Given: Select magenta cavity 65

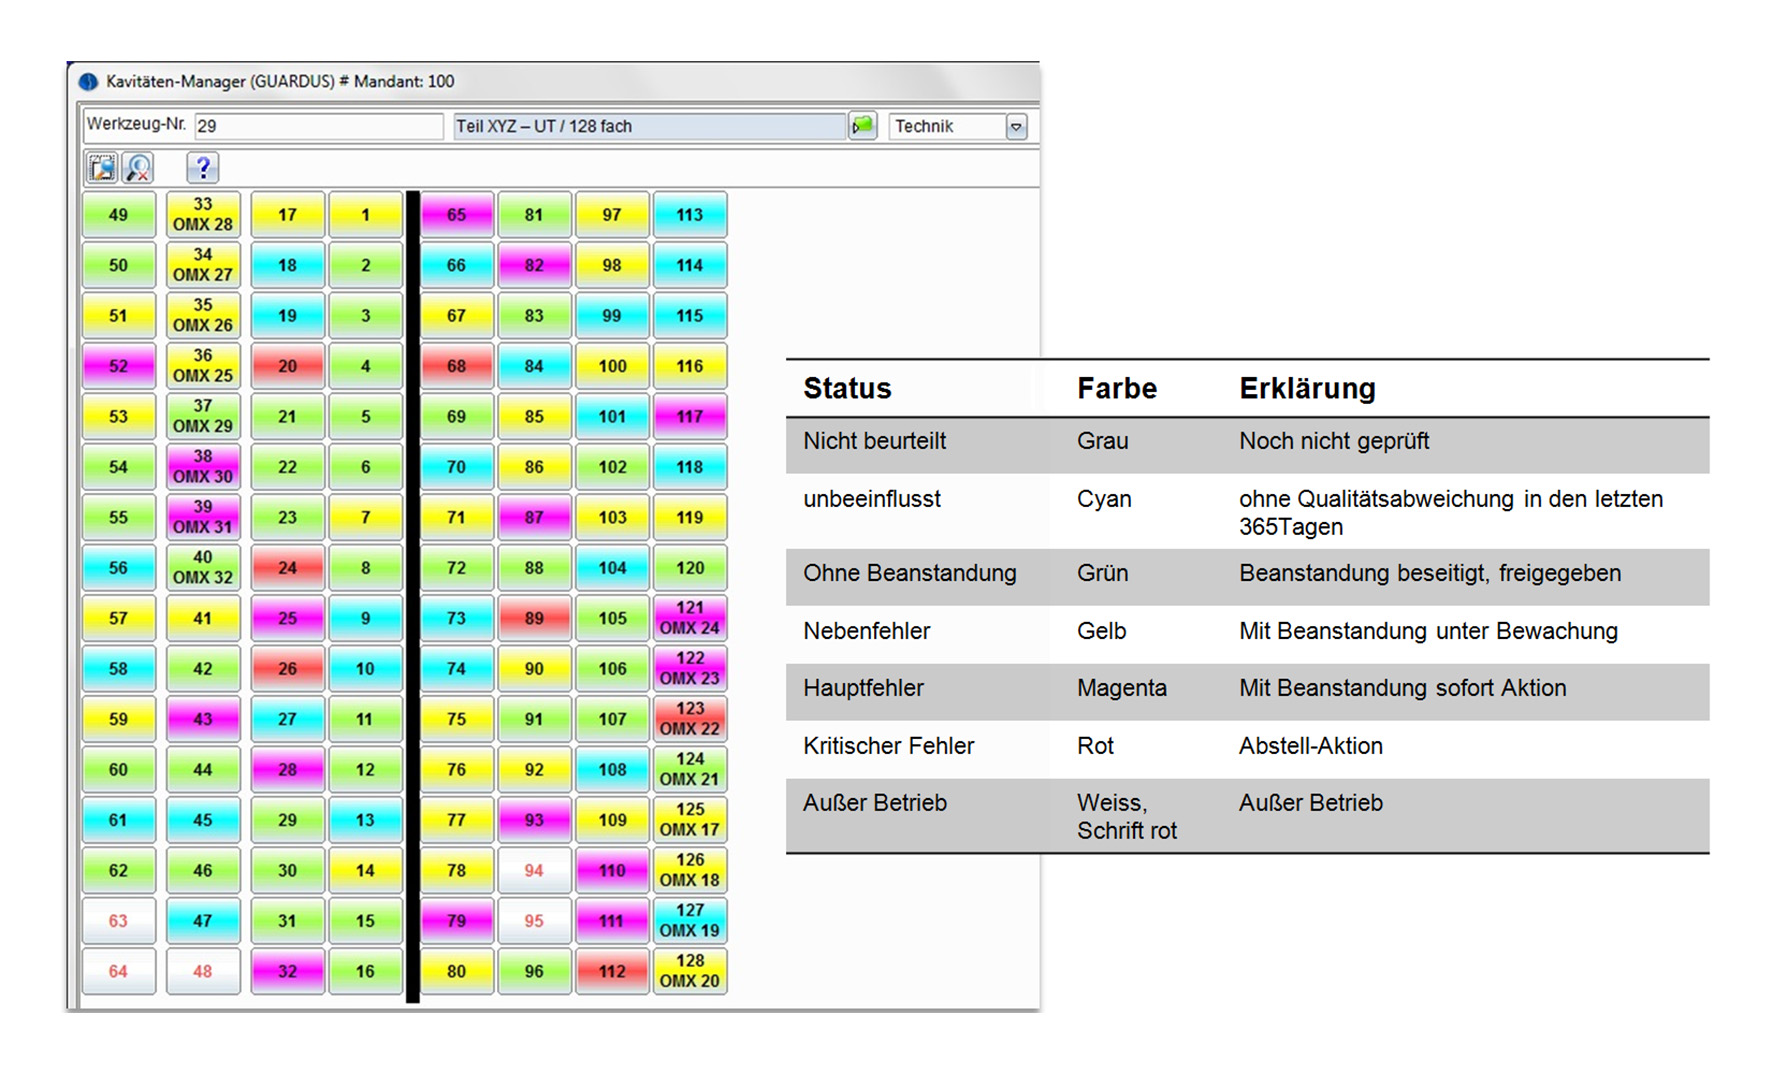Looking at the screenshot, I should [456, 215].
